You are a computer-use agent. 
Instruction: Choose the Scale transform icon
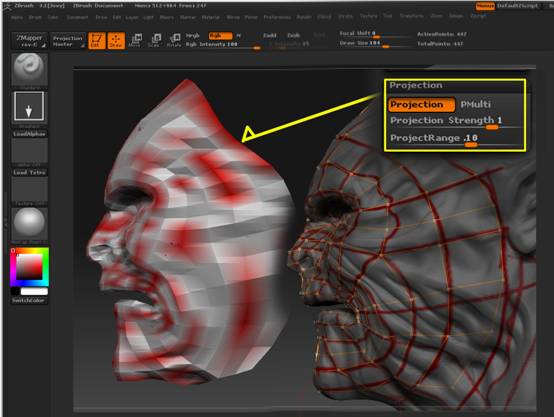tap(154, 40)
